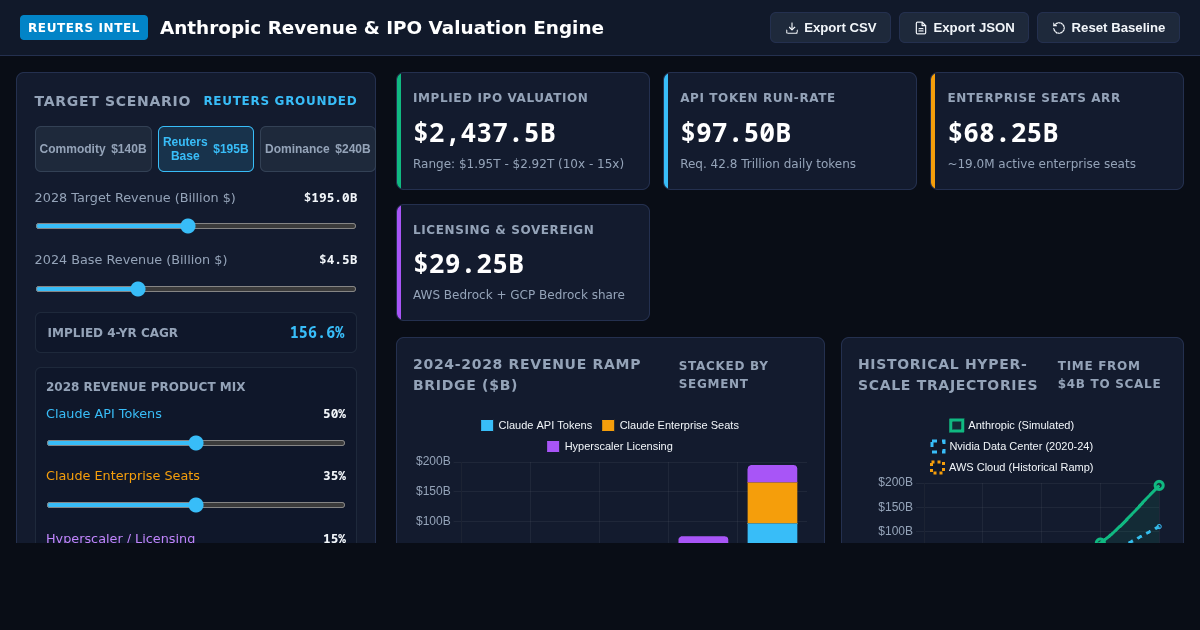Click the TARGET SCENARIO heading
Screen dimensions: 1200x630
113,101
